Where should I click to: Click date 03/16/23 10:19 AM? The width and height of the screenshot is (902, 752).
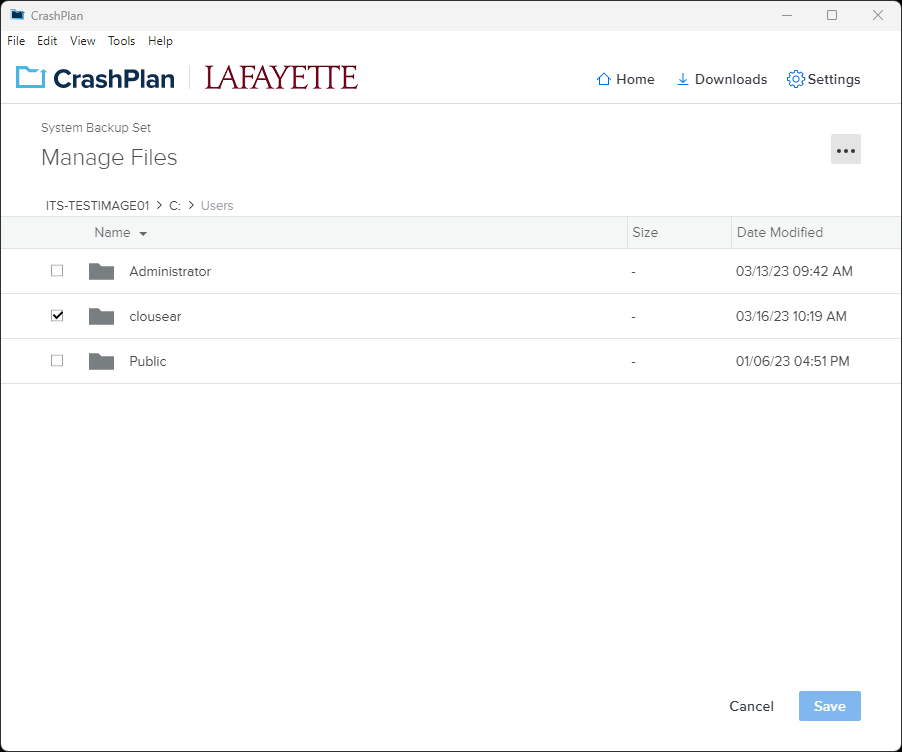(791, 316)
